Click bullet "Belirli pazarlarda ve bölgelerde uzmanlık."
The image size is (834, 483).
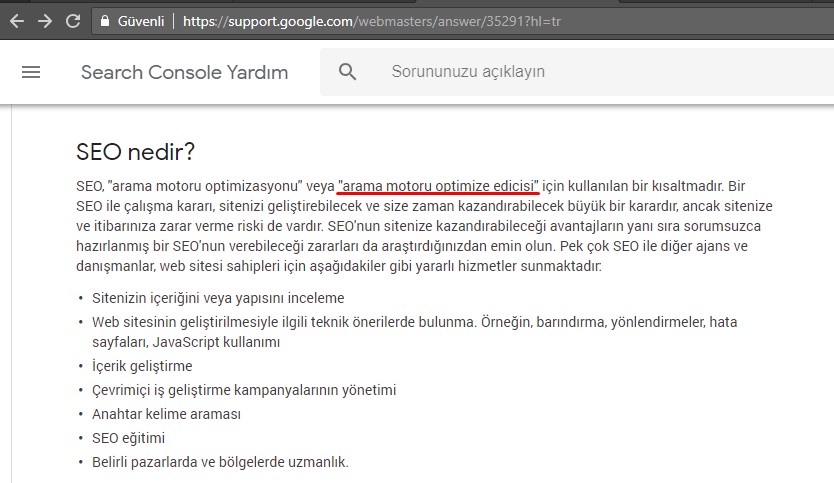[x=220, y=462]
